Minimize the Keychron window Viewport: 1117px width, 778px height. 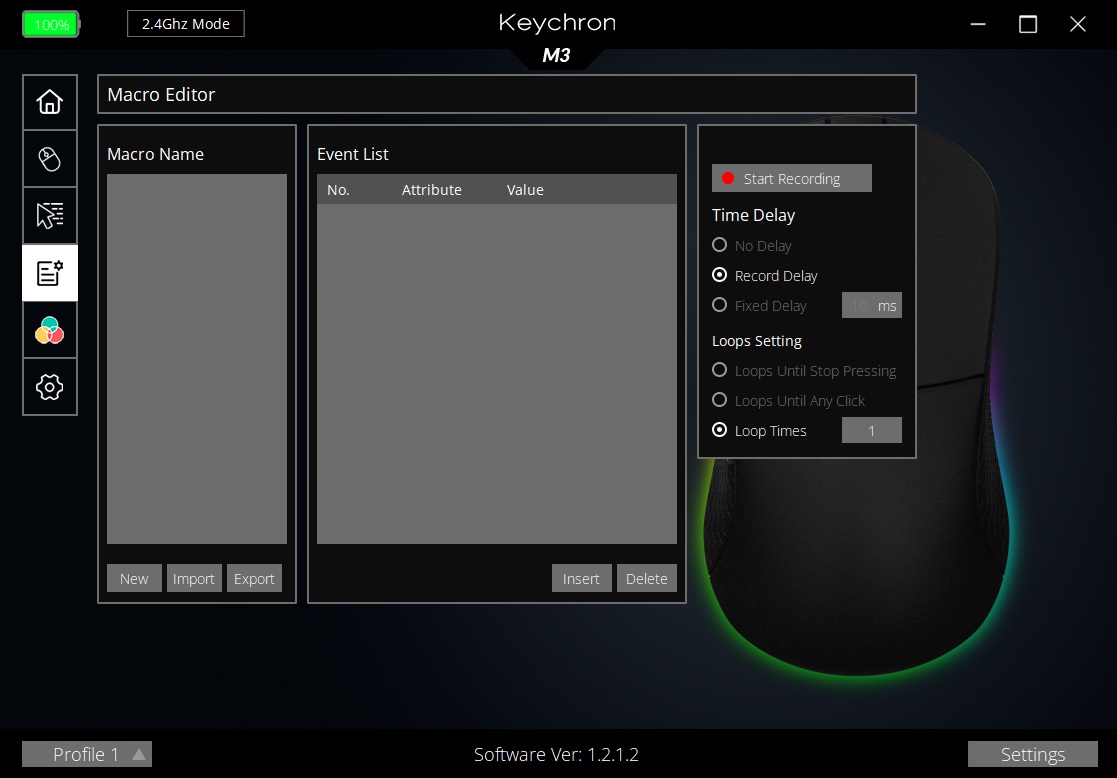coord(978,24)
